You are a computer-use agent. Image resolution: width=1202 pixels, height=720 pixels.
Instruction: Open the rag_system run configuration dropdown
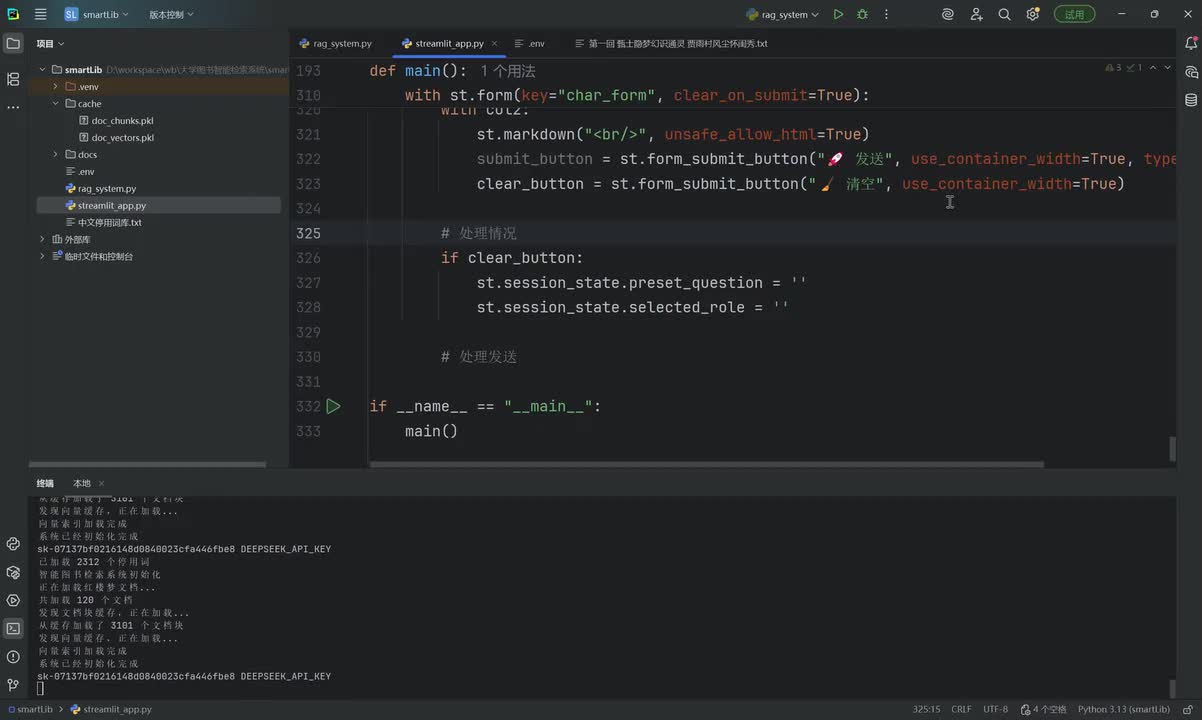782,14
